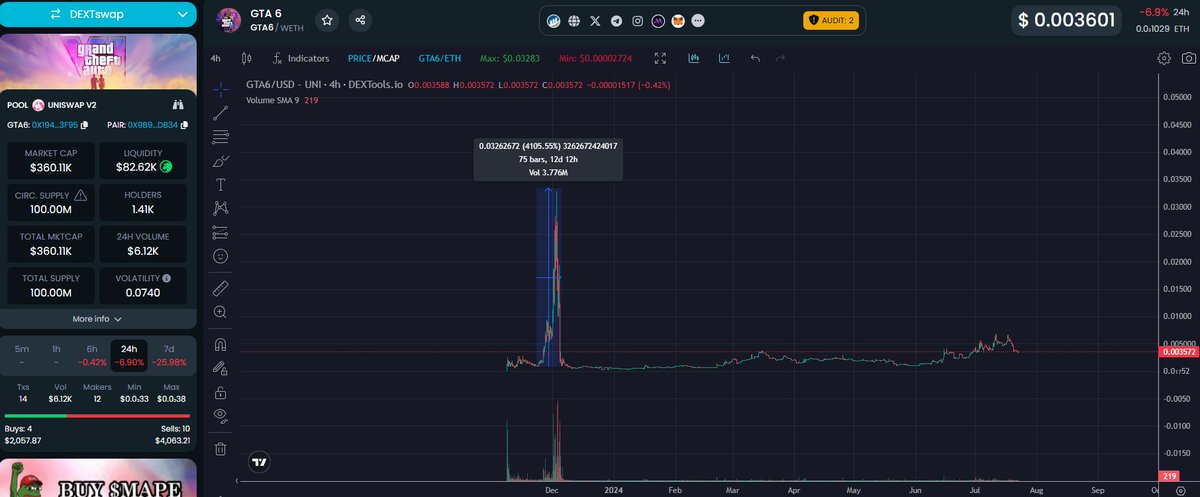Click the Grand Theft Auto banner image
This screenshot has width=1200, height=497.
[x=98, y=62]
